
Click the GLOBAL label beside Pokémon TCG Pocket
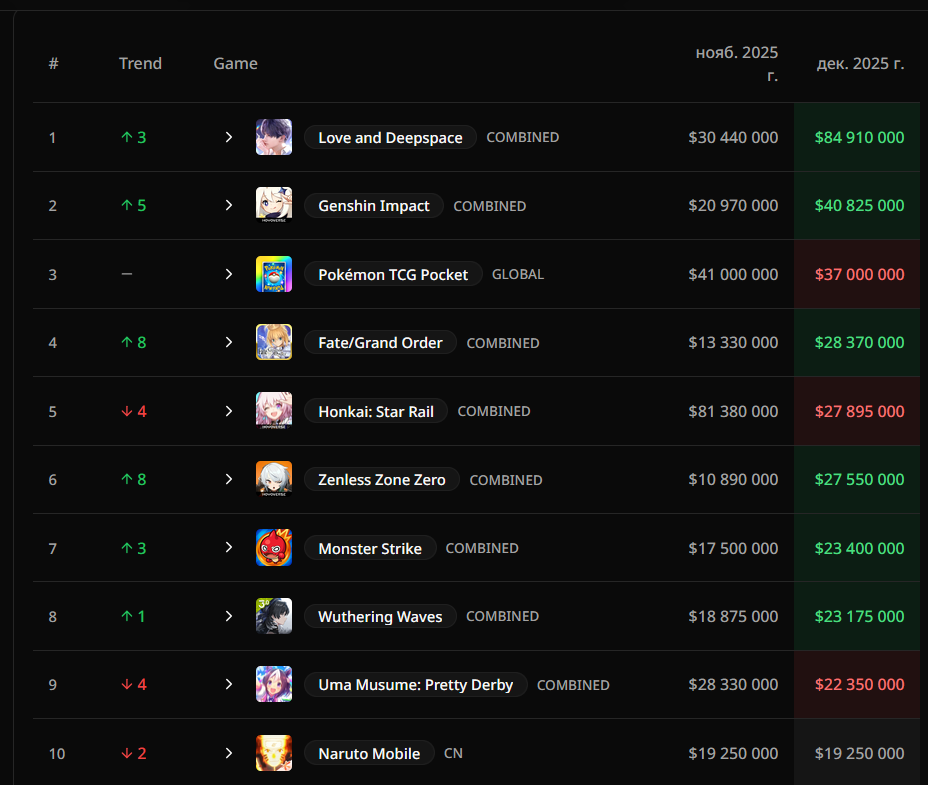click(x=518, y=274)
